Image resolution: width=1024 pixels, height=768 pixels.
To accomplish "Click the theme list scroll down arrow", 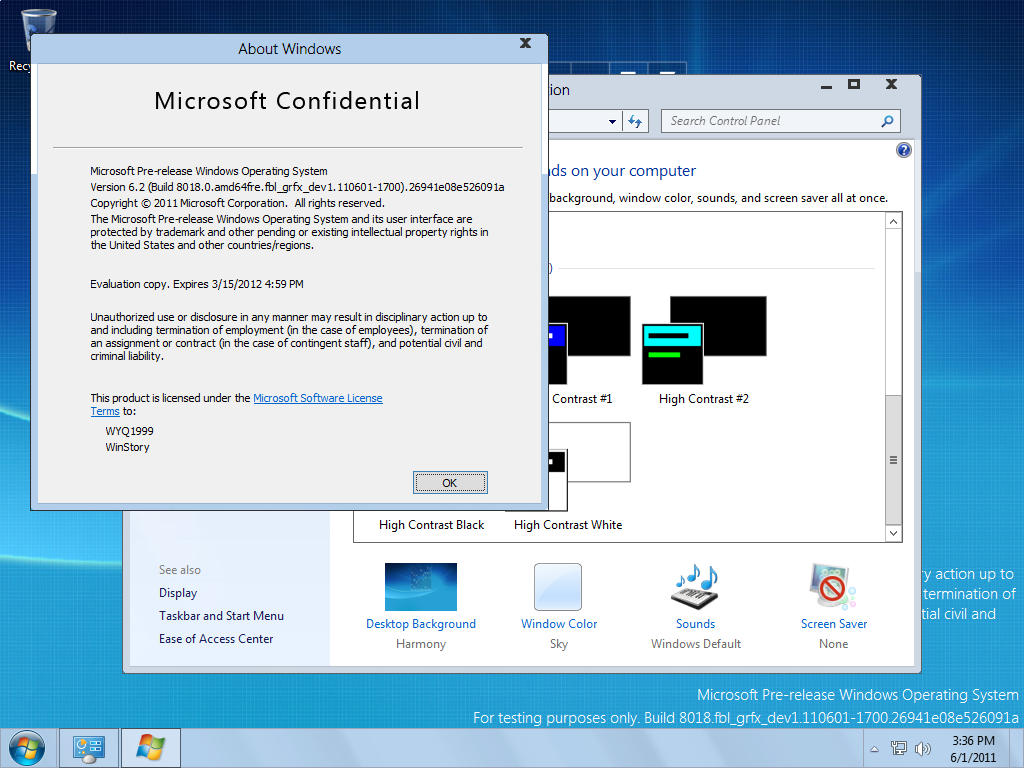I will [894, 534].
